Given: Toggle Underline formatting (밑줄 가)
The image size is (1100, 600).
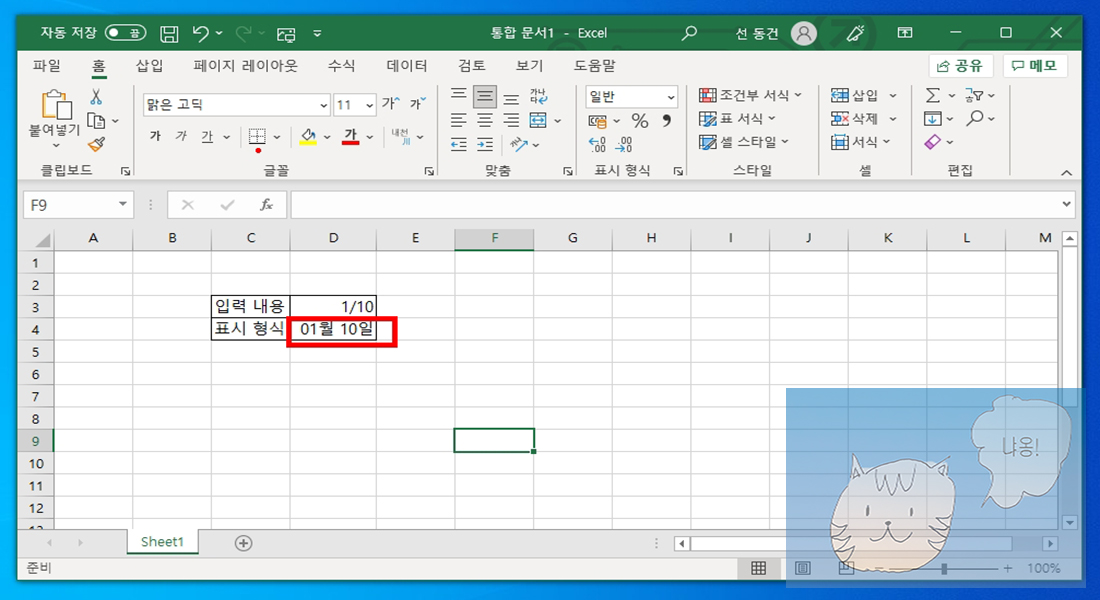Looking at the screenshot, I should tap(207, 136).
